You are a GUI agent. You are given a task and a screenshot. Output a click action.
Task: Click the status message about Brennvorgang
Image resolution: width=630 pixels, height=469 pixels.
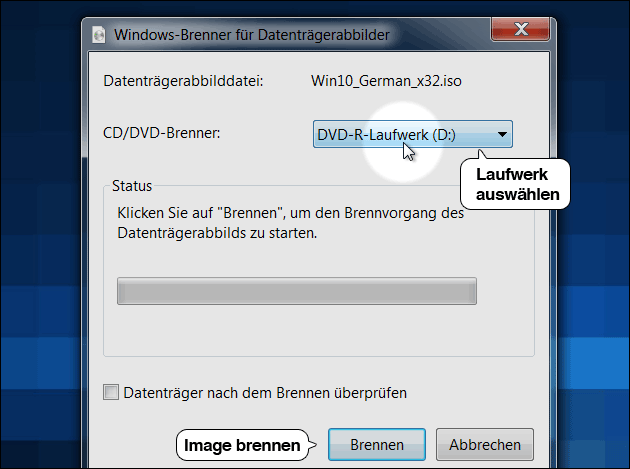[290, 223]
